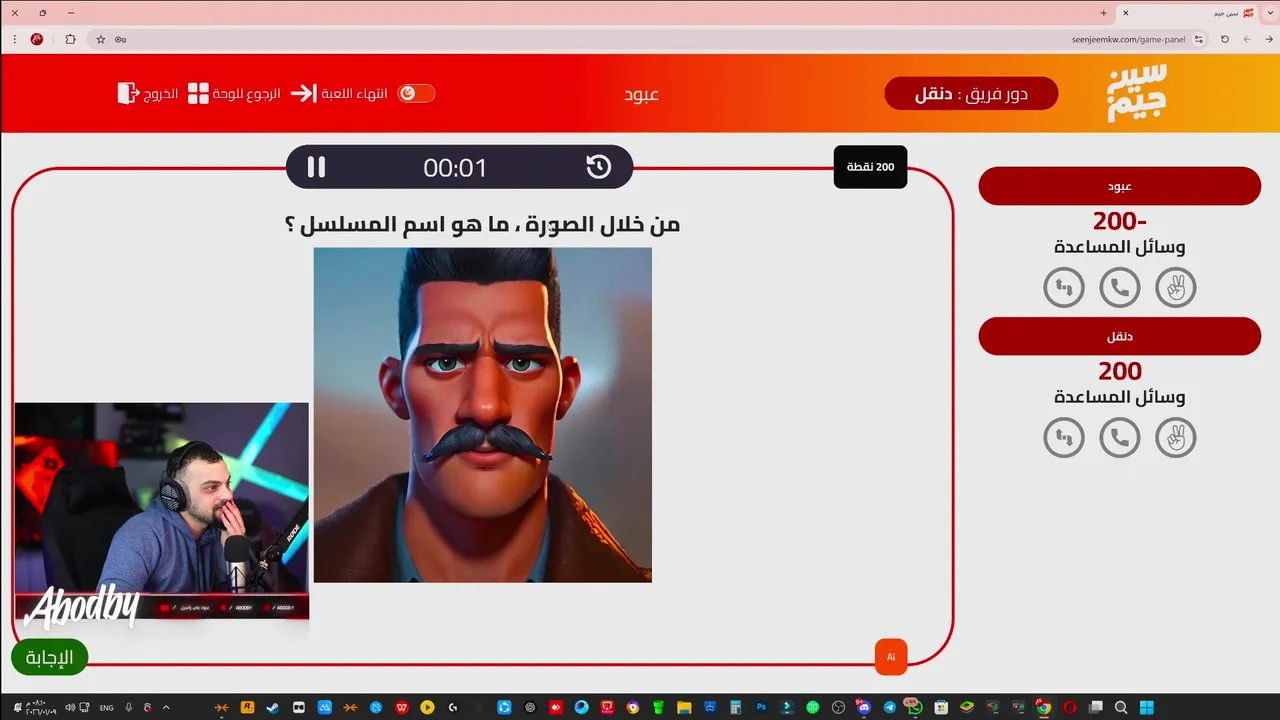The height and width of the screenshot is (720, 1280).
Task: Click انتهاء اللعبة to end the game
Action: 339,94
